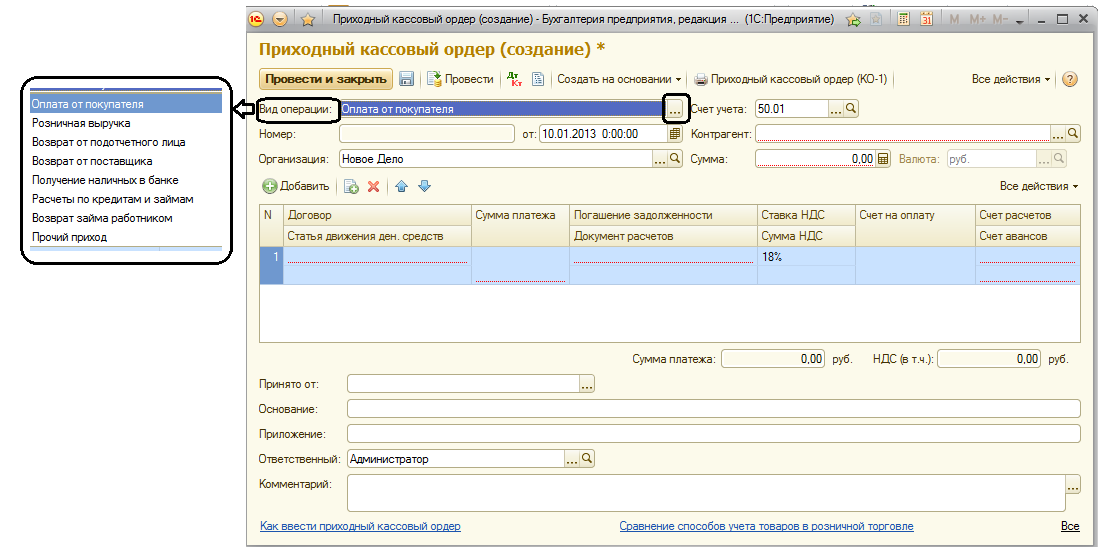This screenshot has width=1098, height=547.
Task: Click the floppy disk save icon
Action: click(407, 79)
